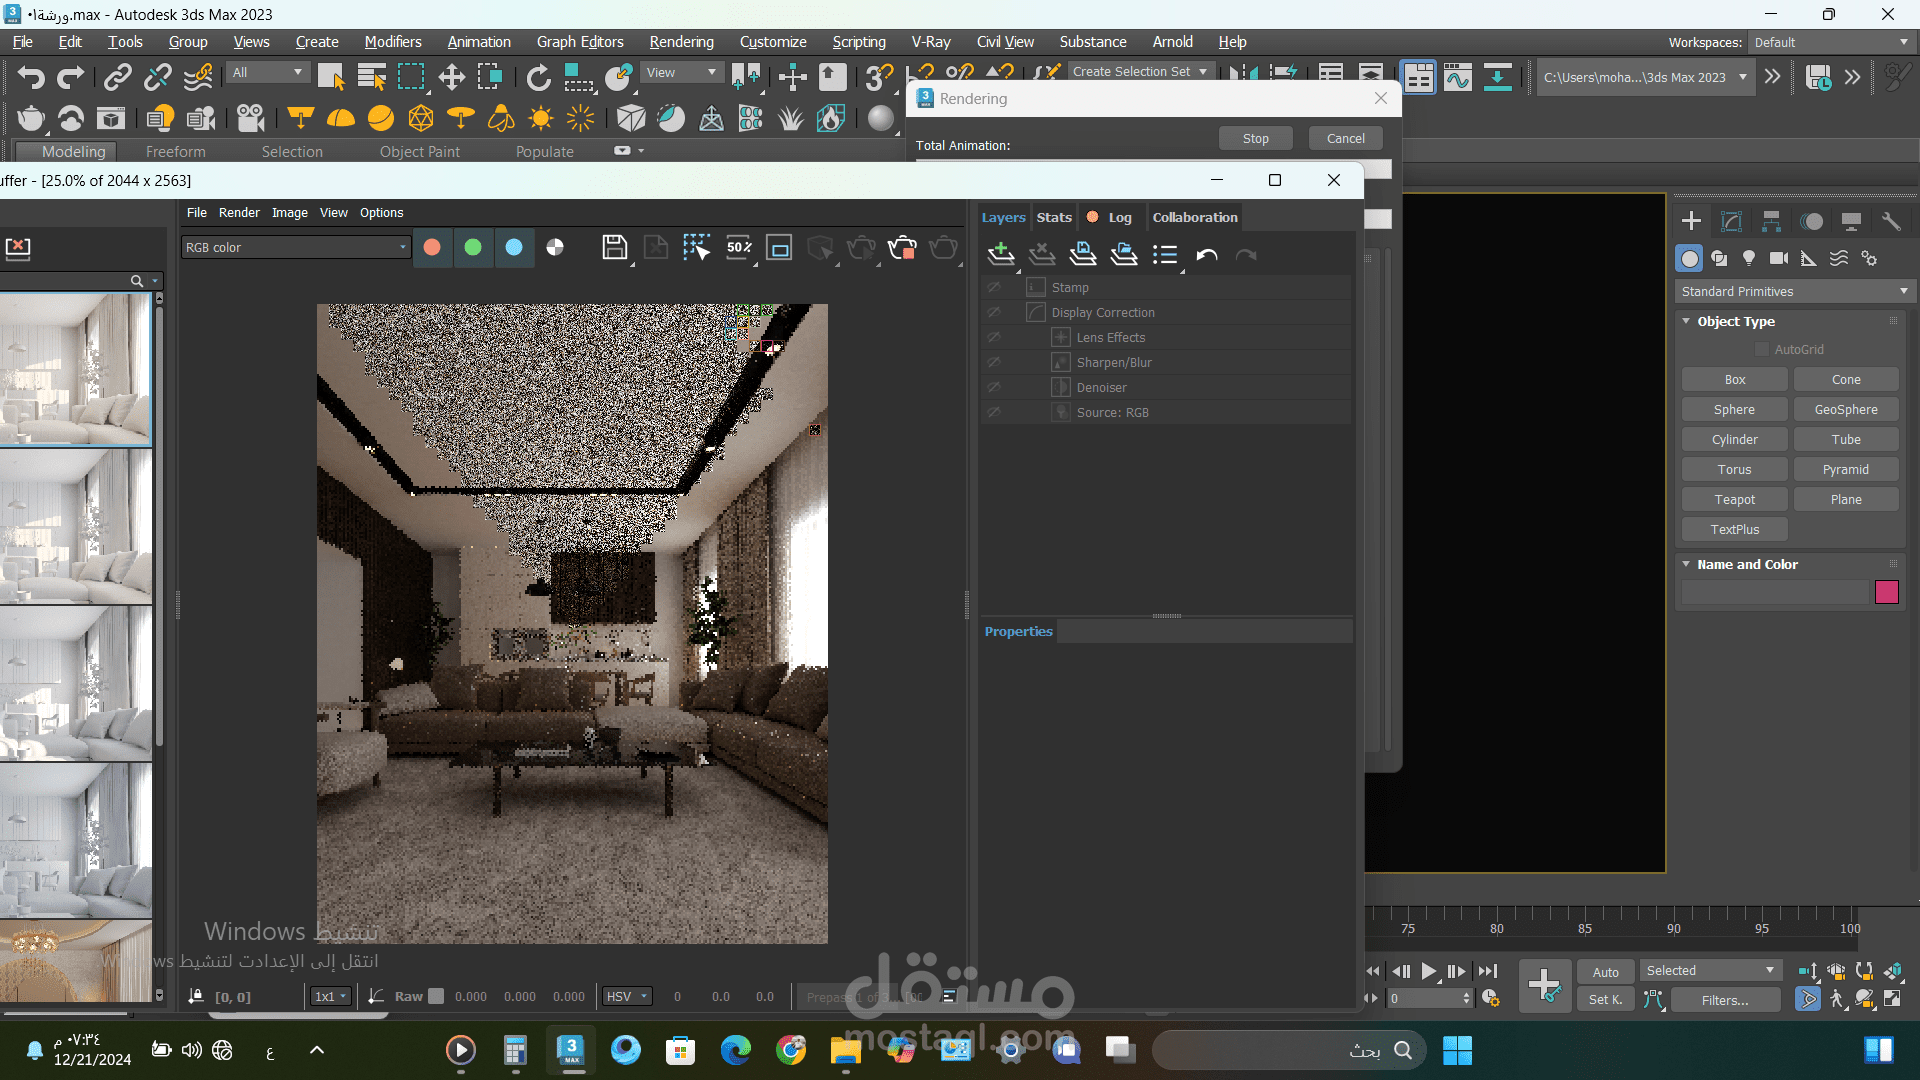Switch to the Collaboration tab
Viewport: 1920px width, 1080px height.
1194,217
